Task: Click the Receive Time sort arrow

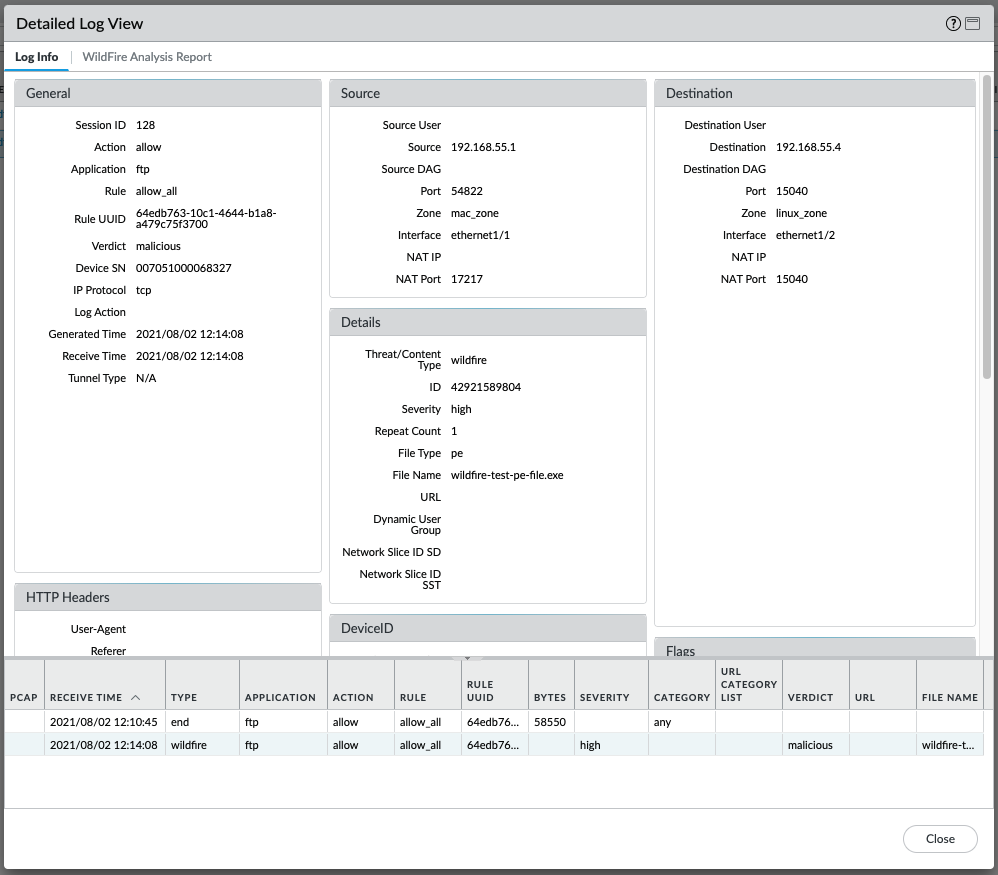Action: point(136,697)
